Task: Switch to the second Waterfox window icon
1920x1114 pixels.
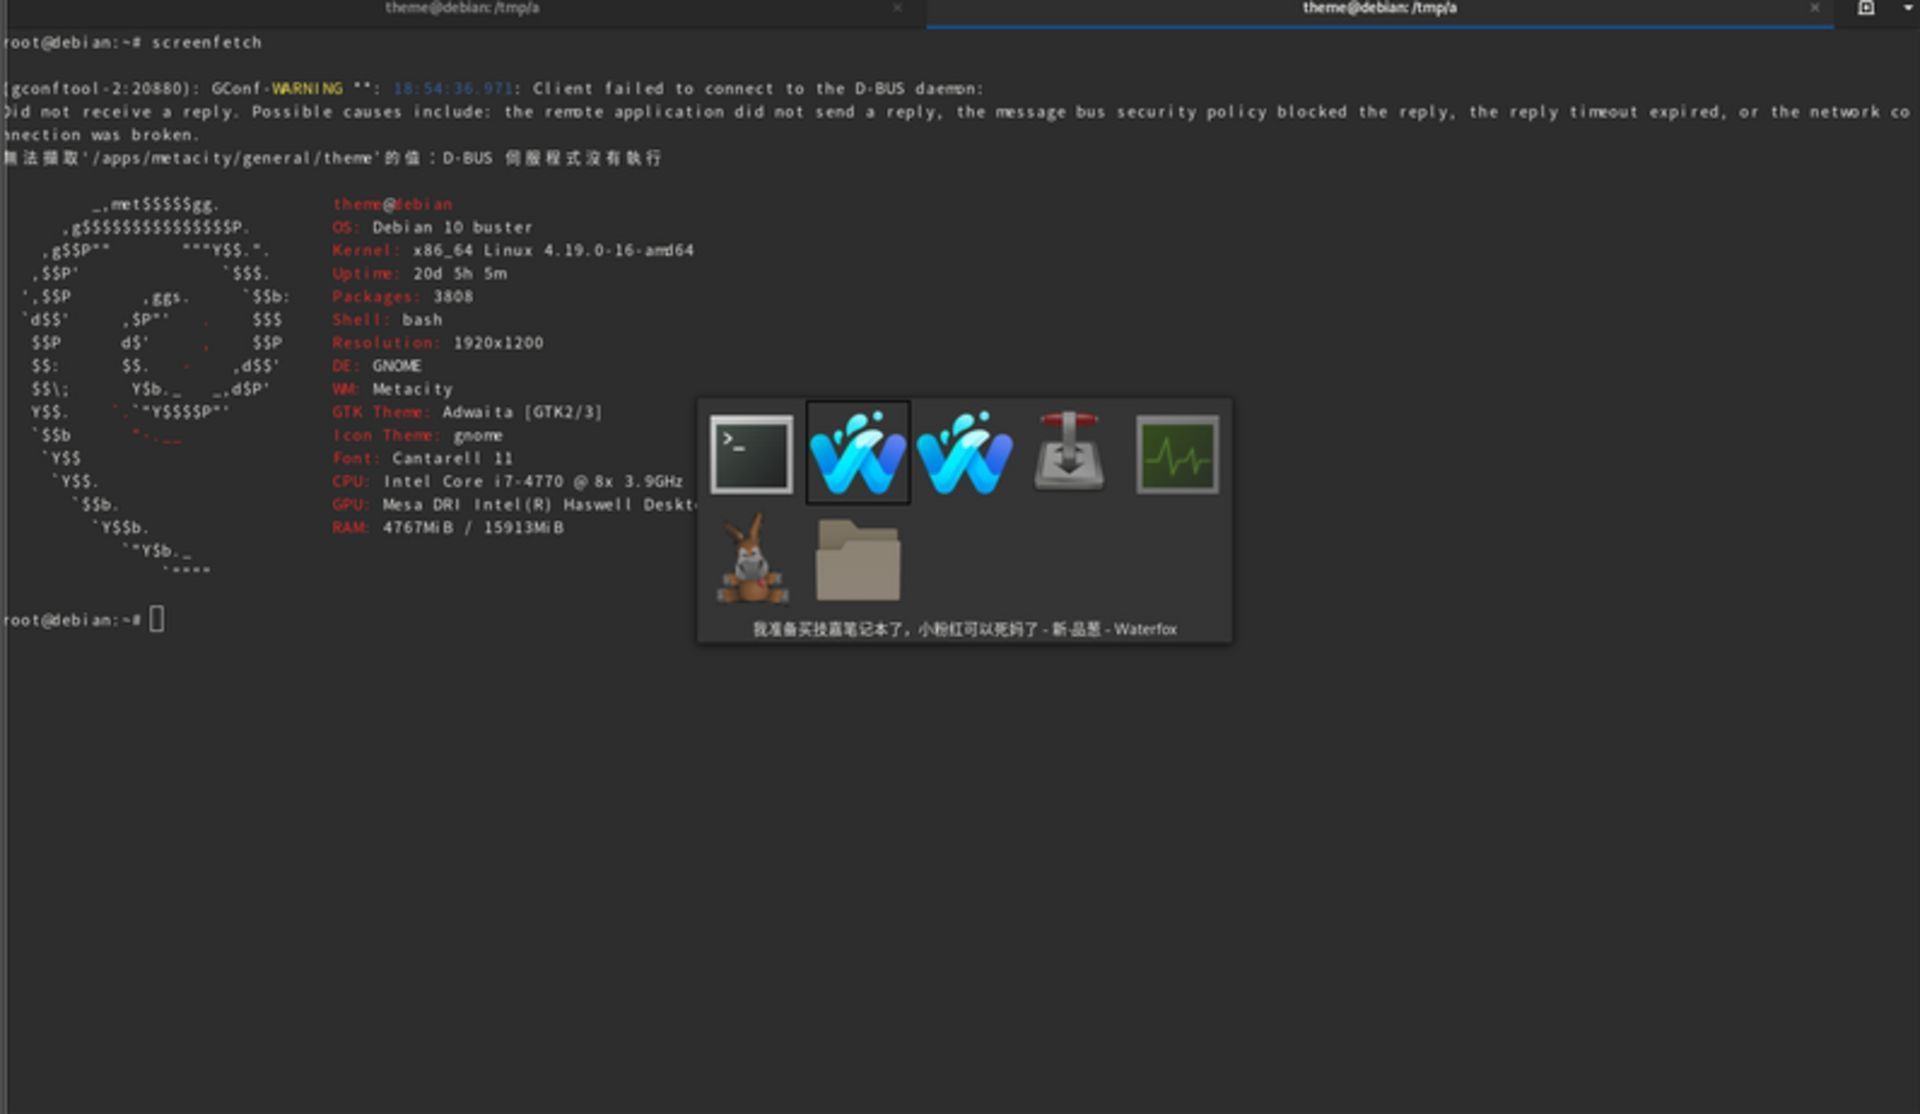Action: click(x=964, y=455)
